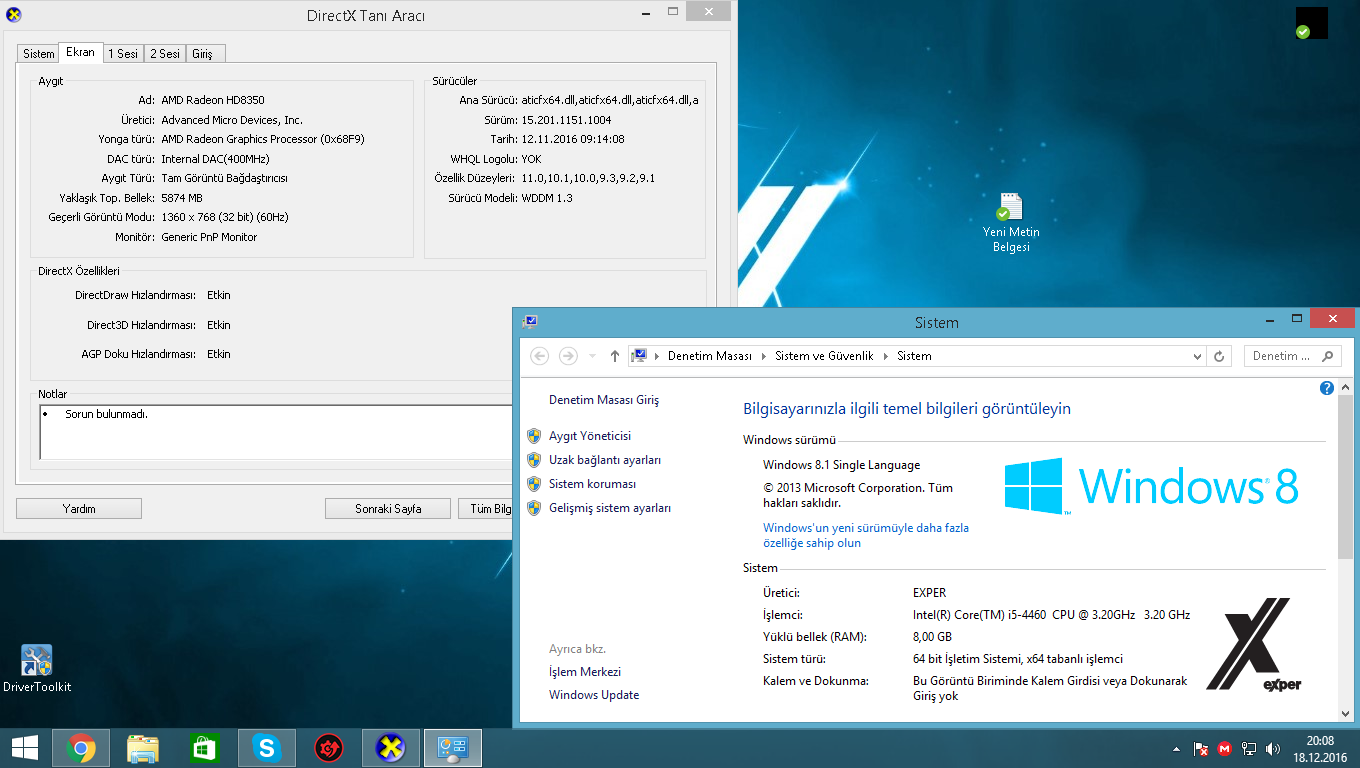Show hidden system tray icons
1360x768 pixels.
tap(1177, 749)
